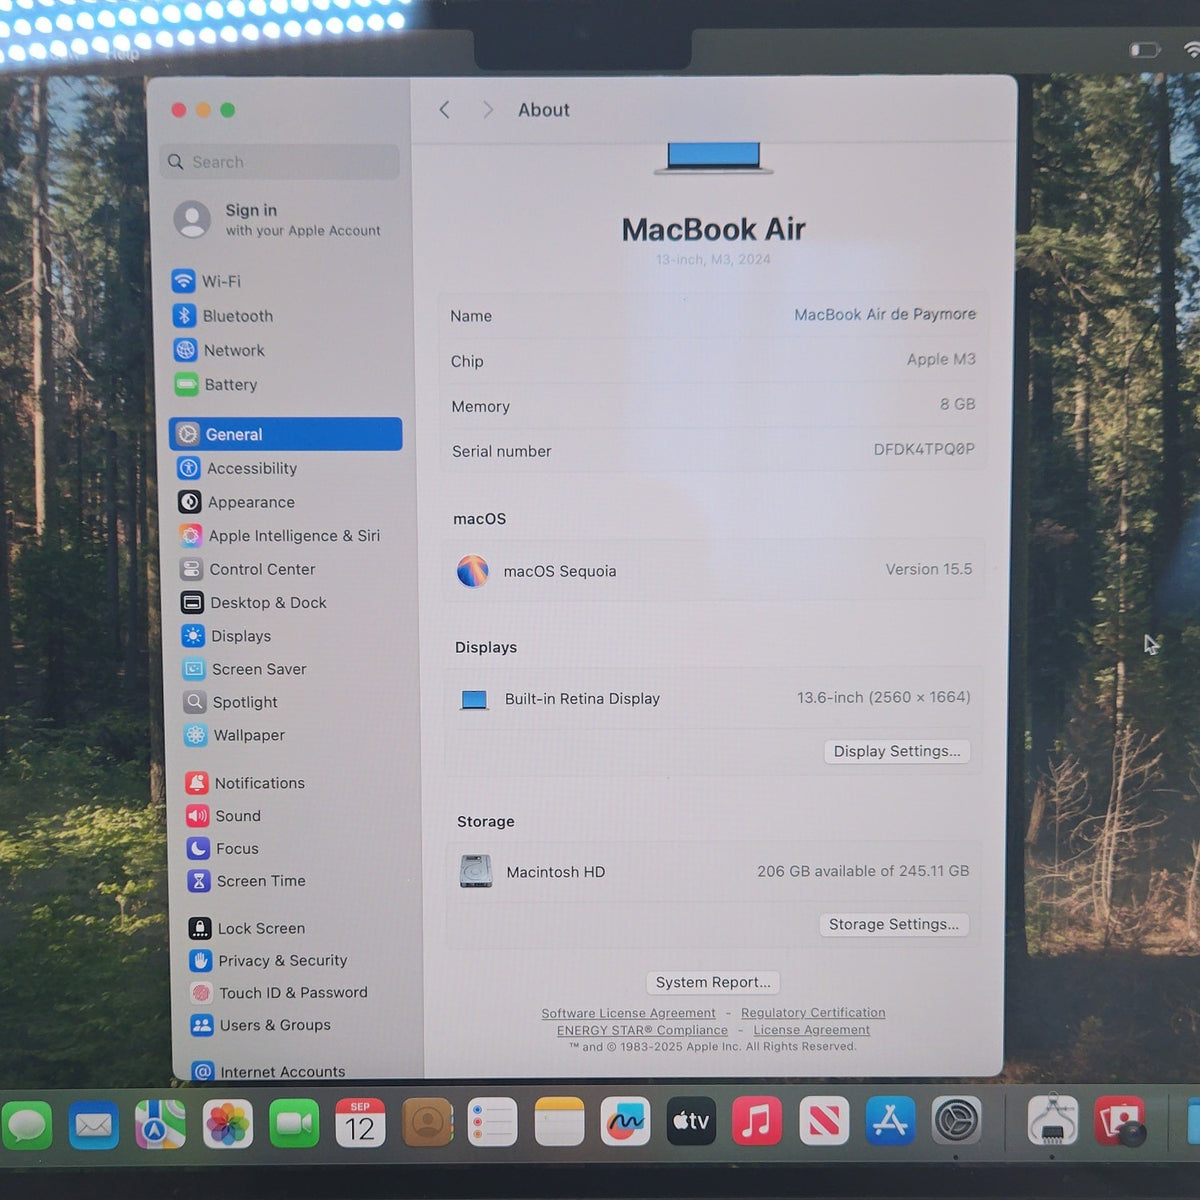
Task: Open Bluetooth settings pane
Action: (x=223, y=316)
